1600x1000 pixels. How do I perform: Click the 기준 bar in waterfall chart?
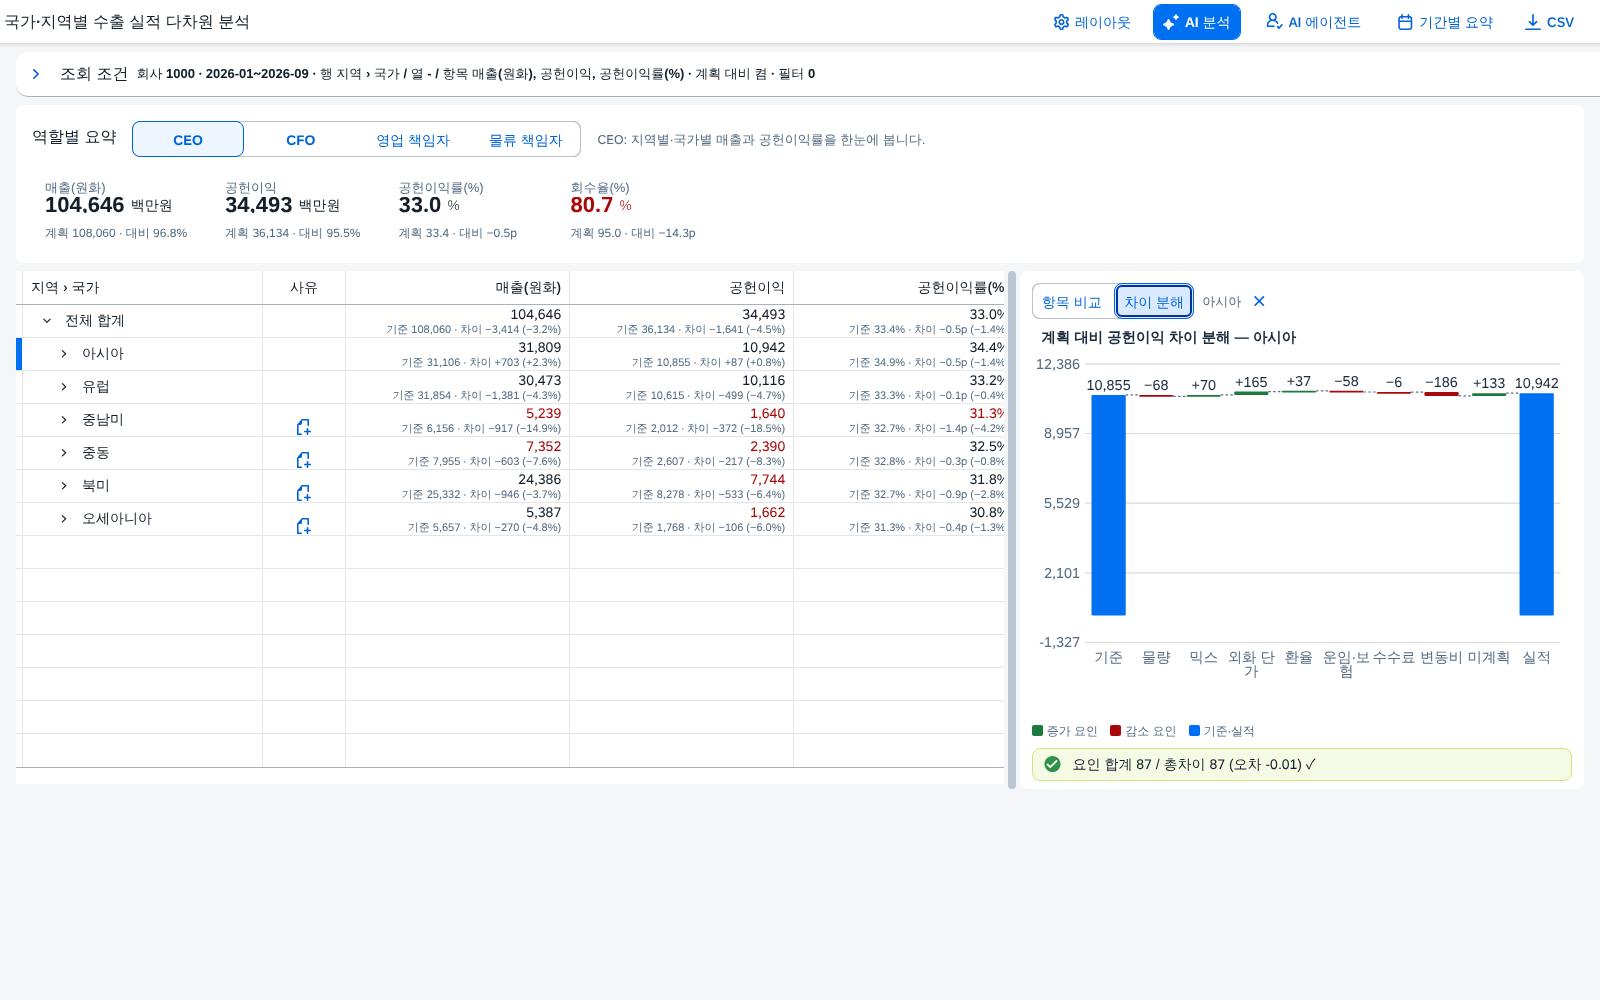[1108, 505]
